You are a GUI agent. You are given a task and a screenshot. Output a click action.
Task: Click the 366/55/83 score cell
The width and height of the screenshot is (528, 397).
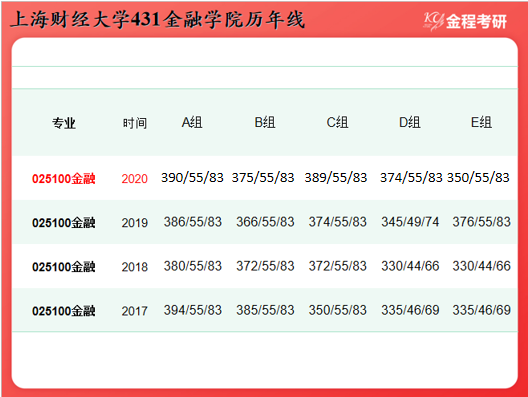(265, 222)
